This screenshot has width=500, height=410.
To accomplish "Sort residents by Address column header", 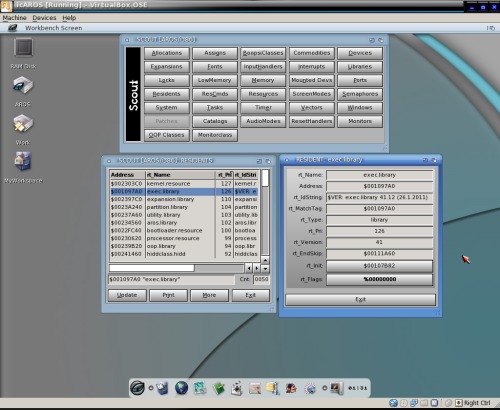I will tap(127, 175).
